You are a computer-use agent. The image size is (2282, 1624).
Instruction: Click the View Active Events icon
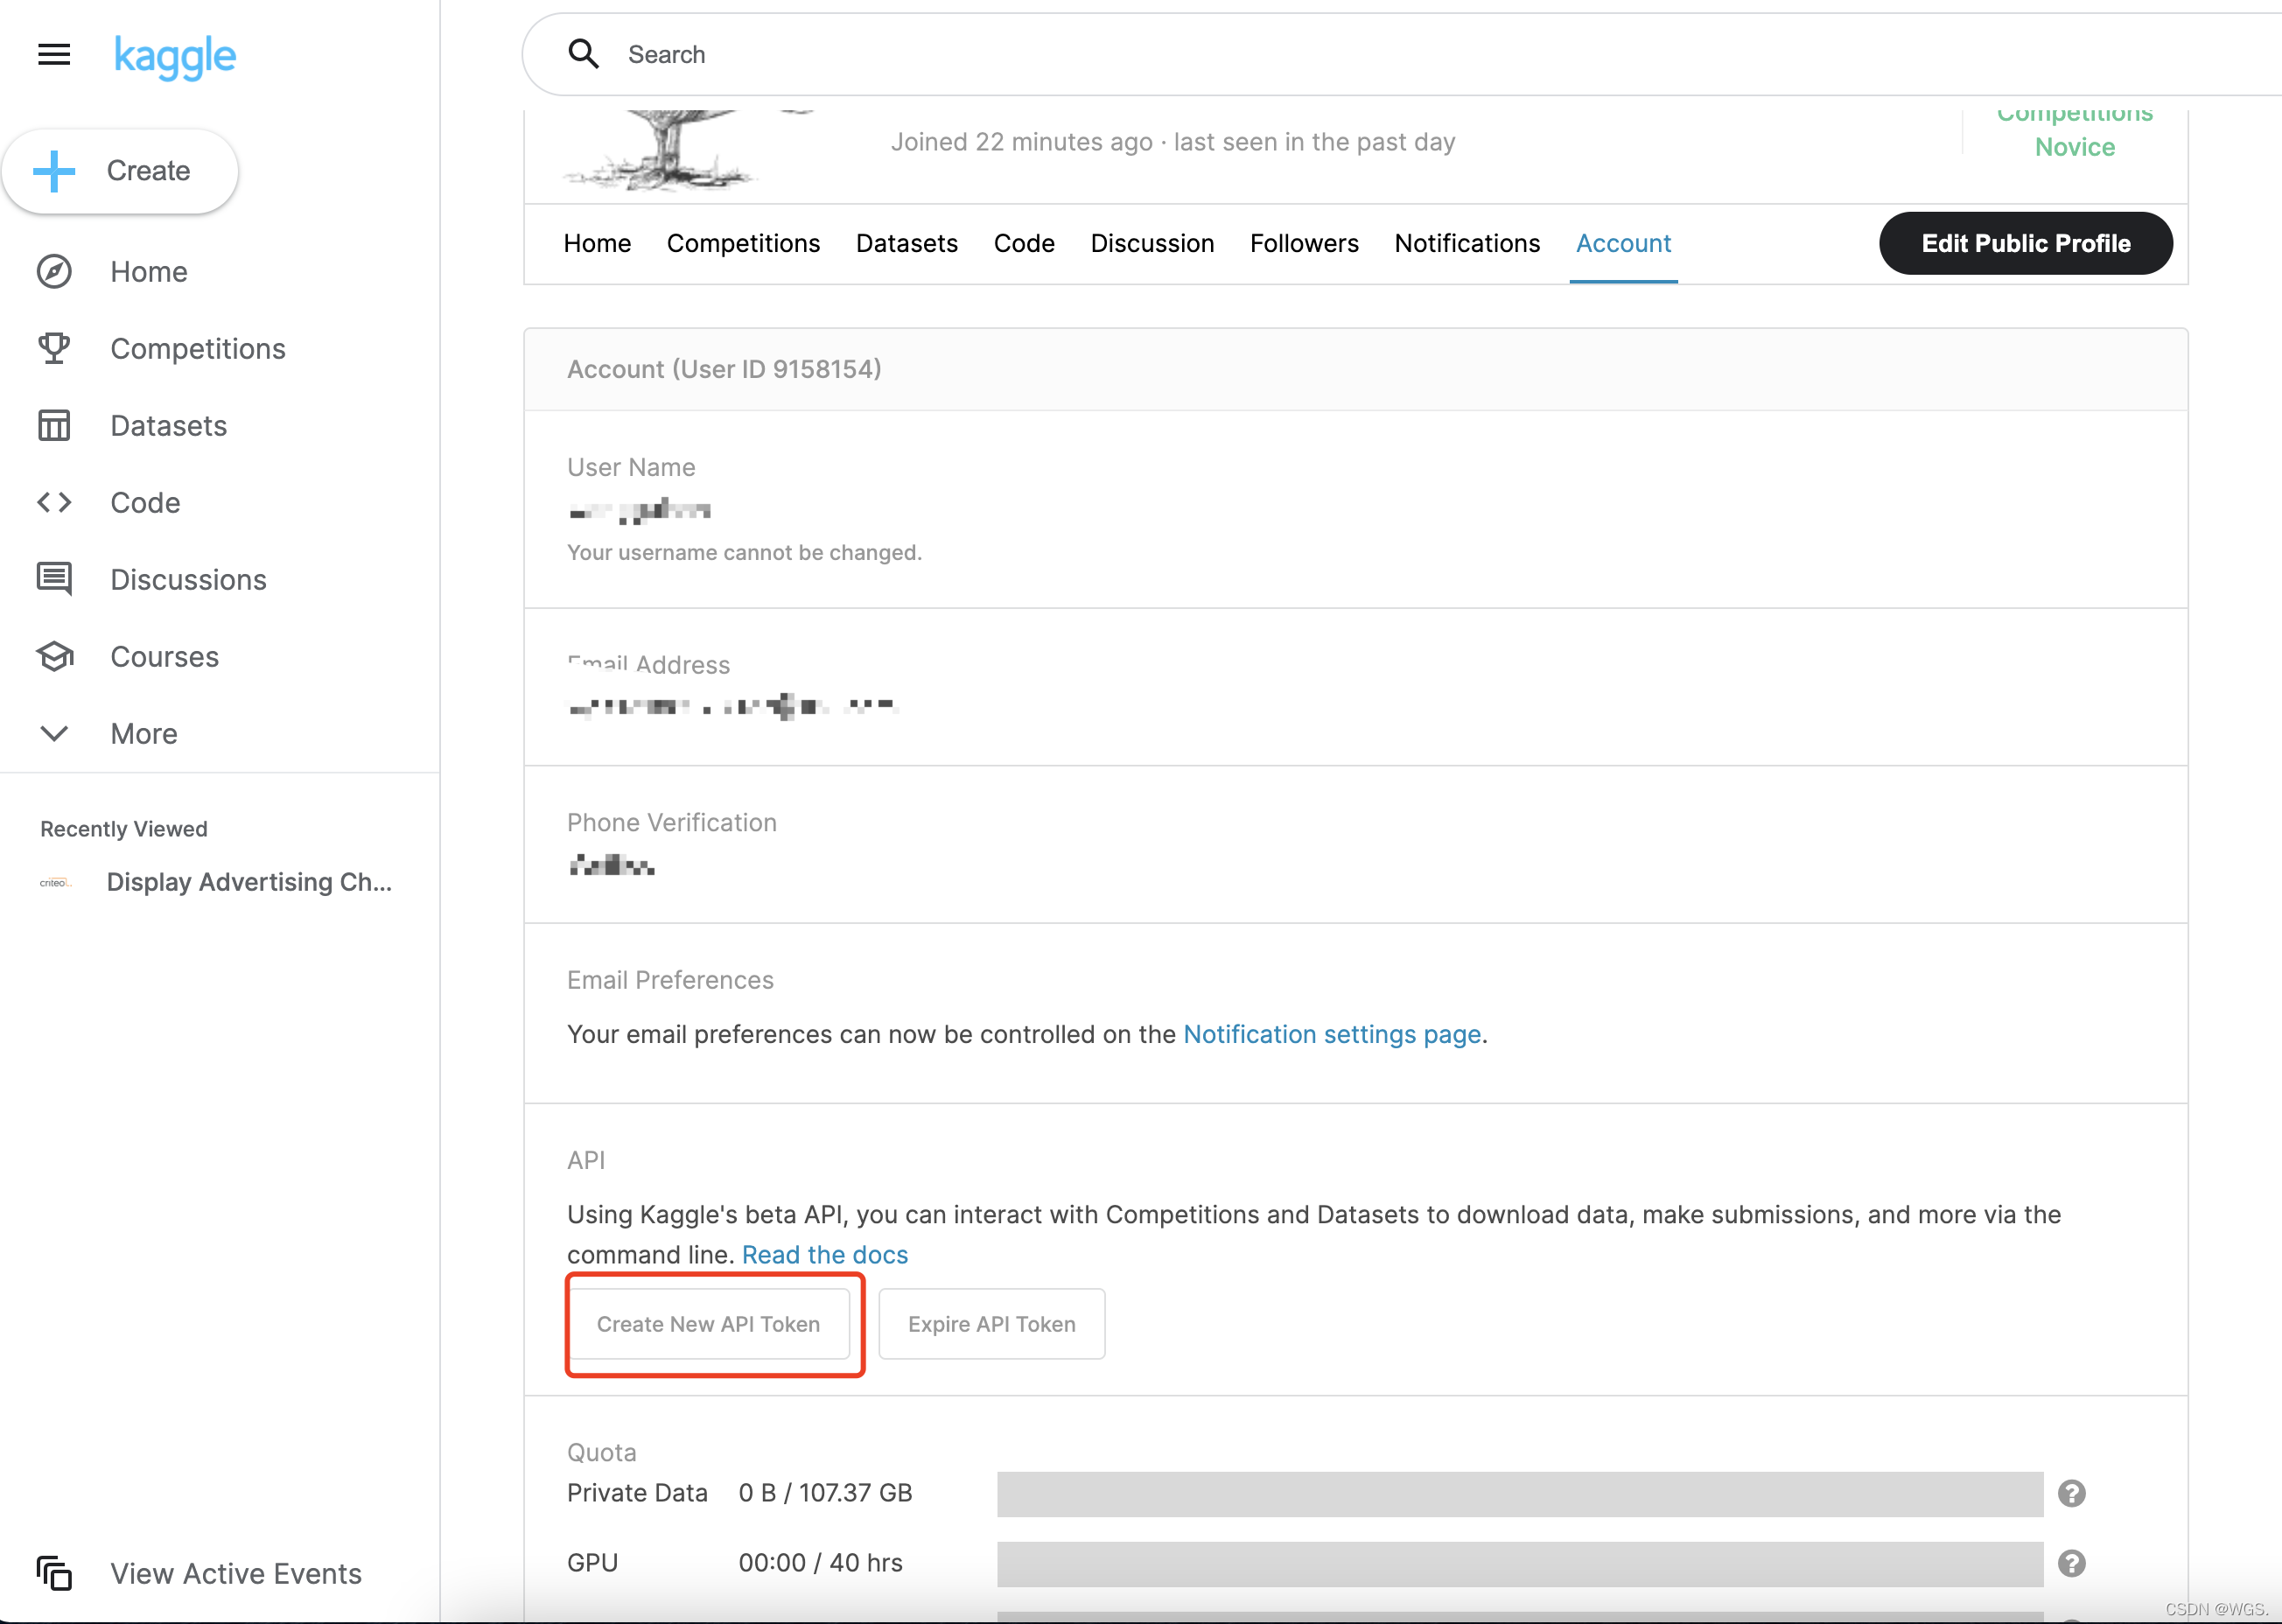54,1573
